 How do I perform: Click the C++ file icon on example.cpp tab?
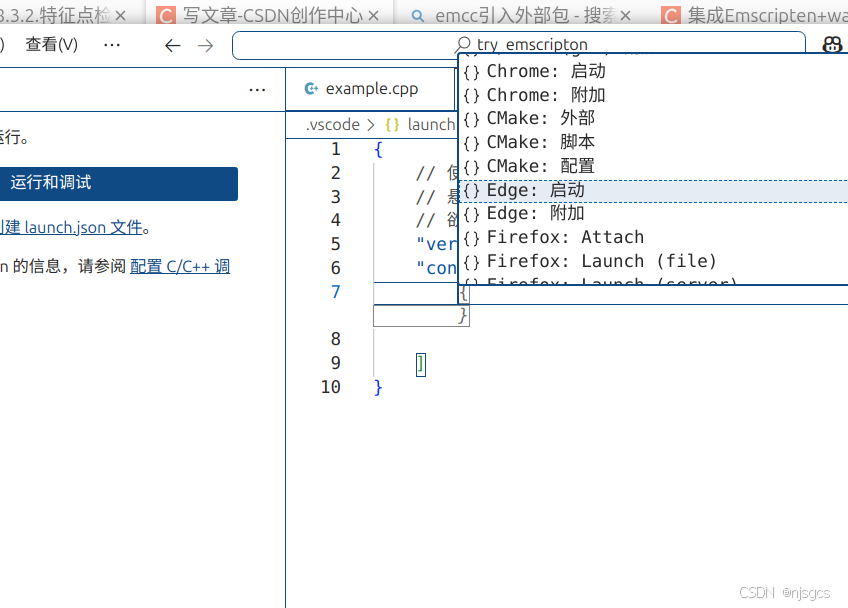pos(312,88)
